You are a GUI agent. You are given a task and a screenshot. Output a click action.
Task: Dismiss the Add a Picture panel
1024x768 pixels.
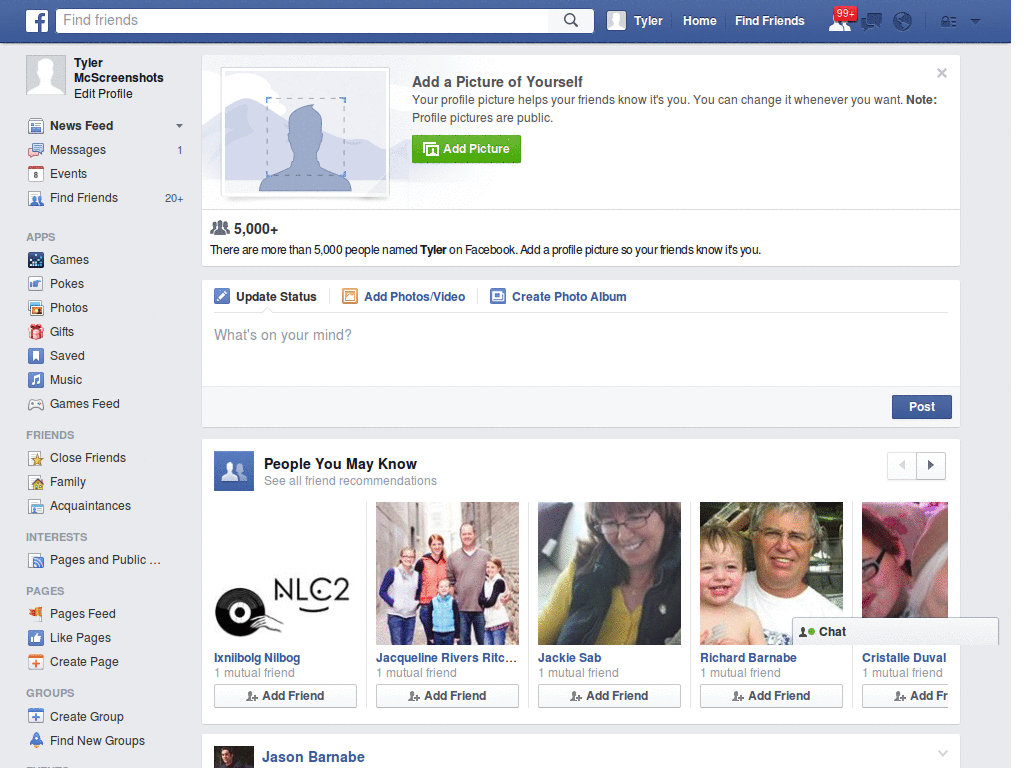(942, 73)
